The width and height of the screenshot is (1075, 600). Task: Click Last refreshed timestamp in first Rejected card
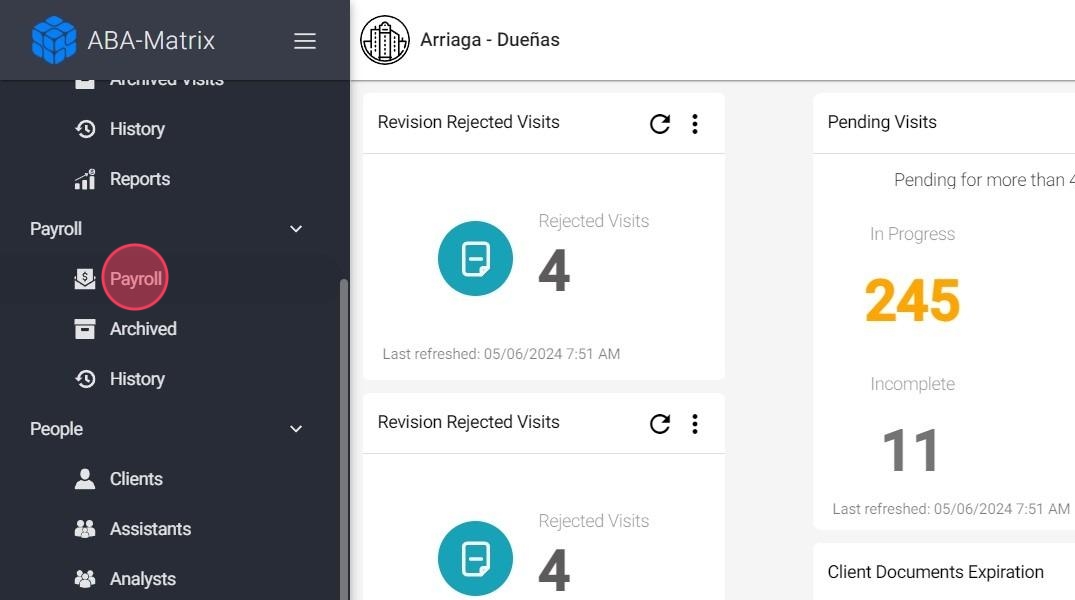coord(501,354)
